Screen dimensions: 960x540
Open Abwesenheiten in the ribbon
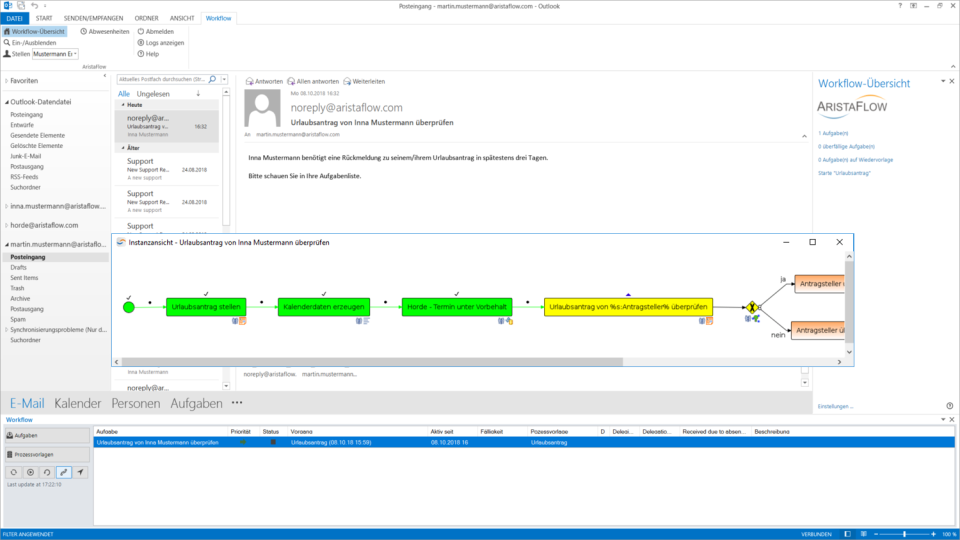[x=105, y=31]
